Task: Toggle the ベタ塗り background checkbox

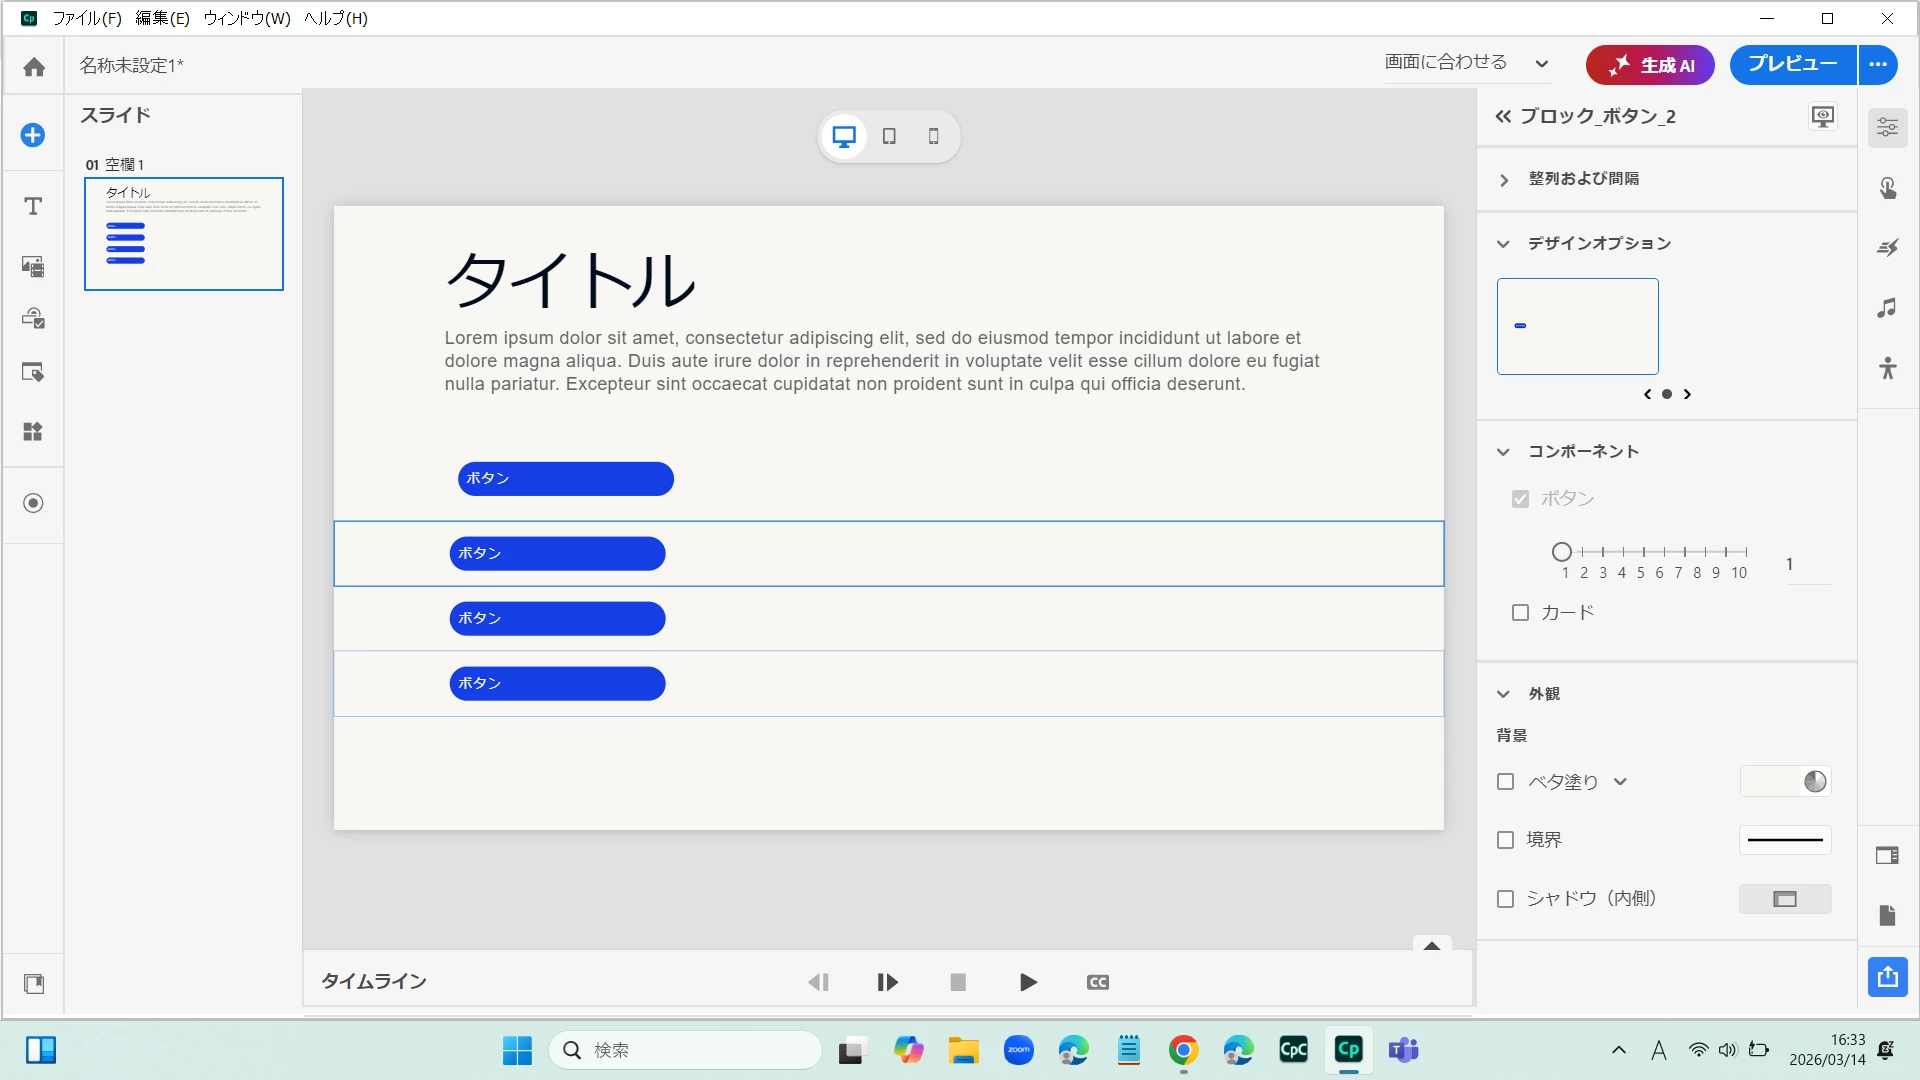Action: tap(1505, 782)
